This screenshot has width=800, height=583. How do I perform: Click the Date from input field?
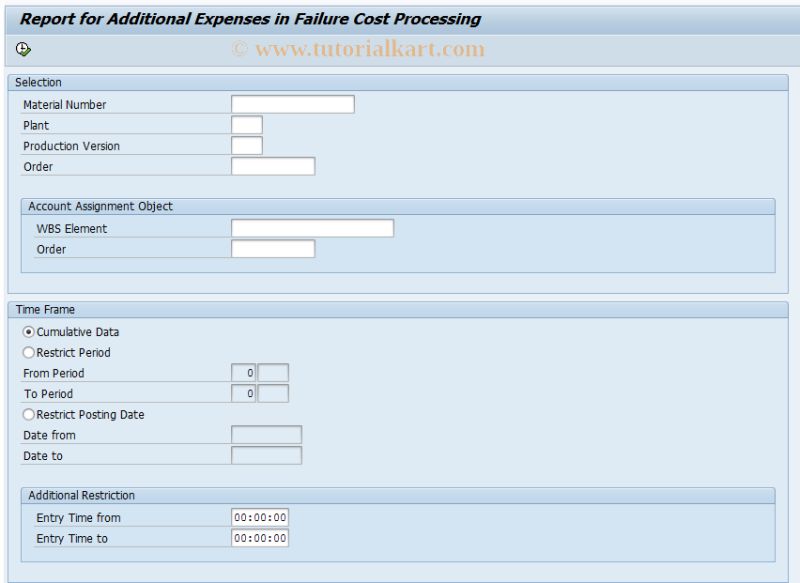click(267, 434)
